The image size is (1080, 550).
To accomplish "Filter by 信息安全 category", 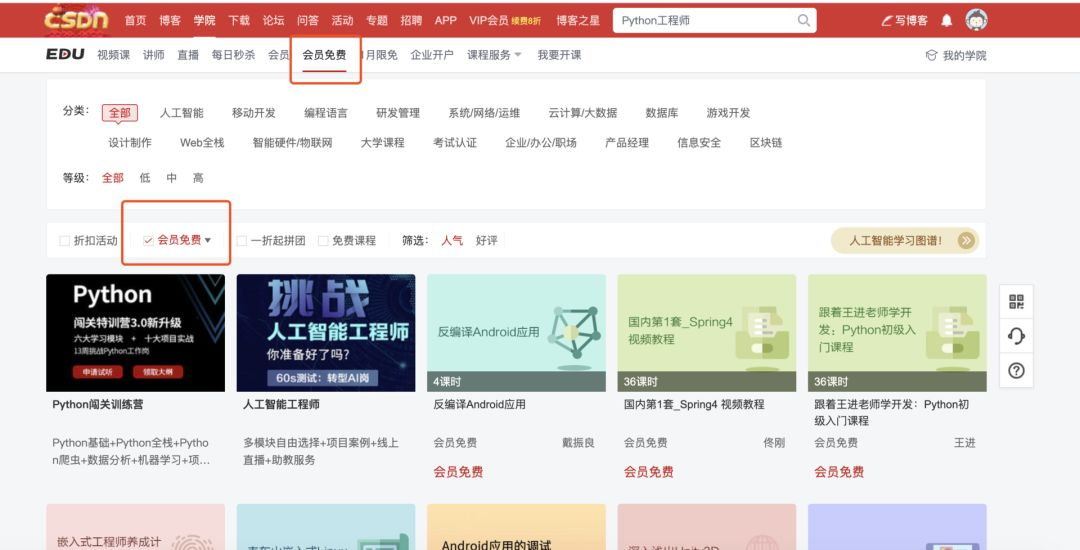I will (699, 142).
